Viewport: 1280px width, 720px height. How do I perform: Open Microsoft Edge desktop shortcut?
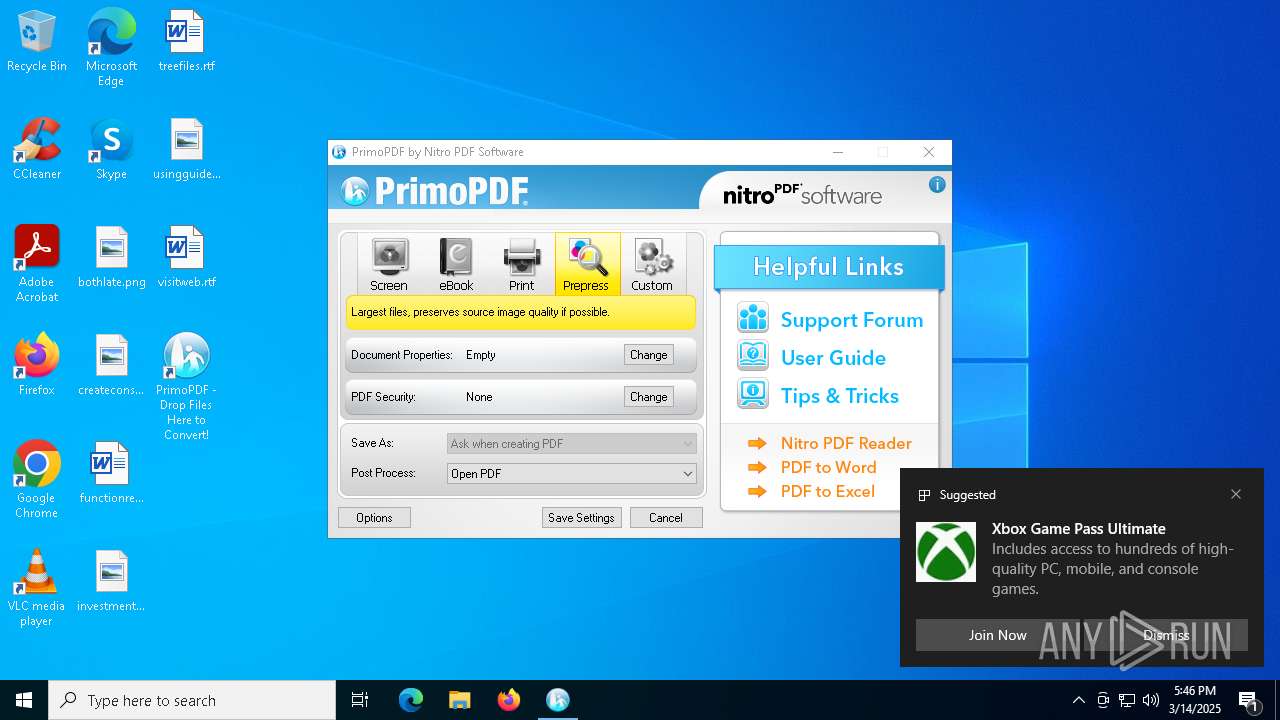(x=111, y=48)
